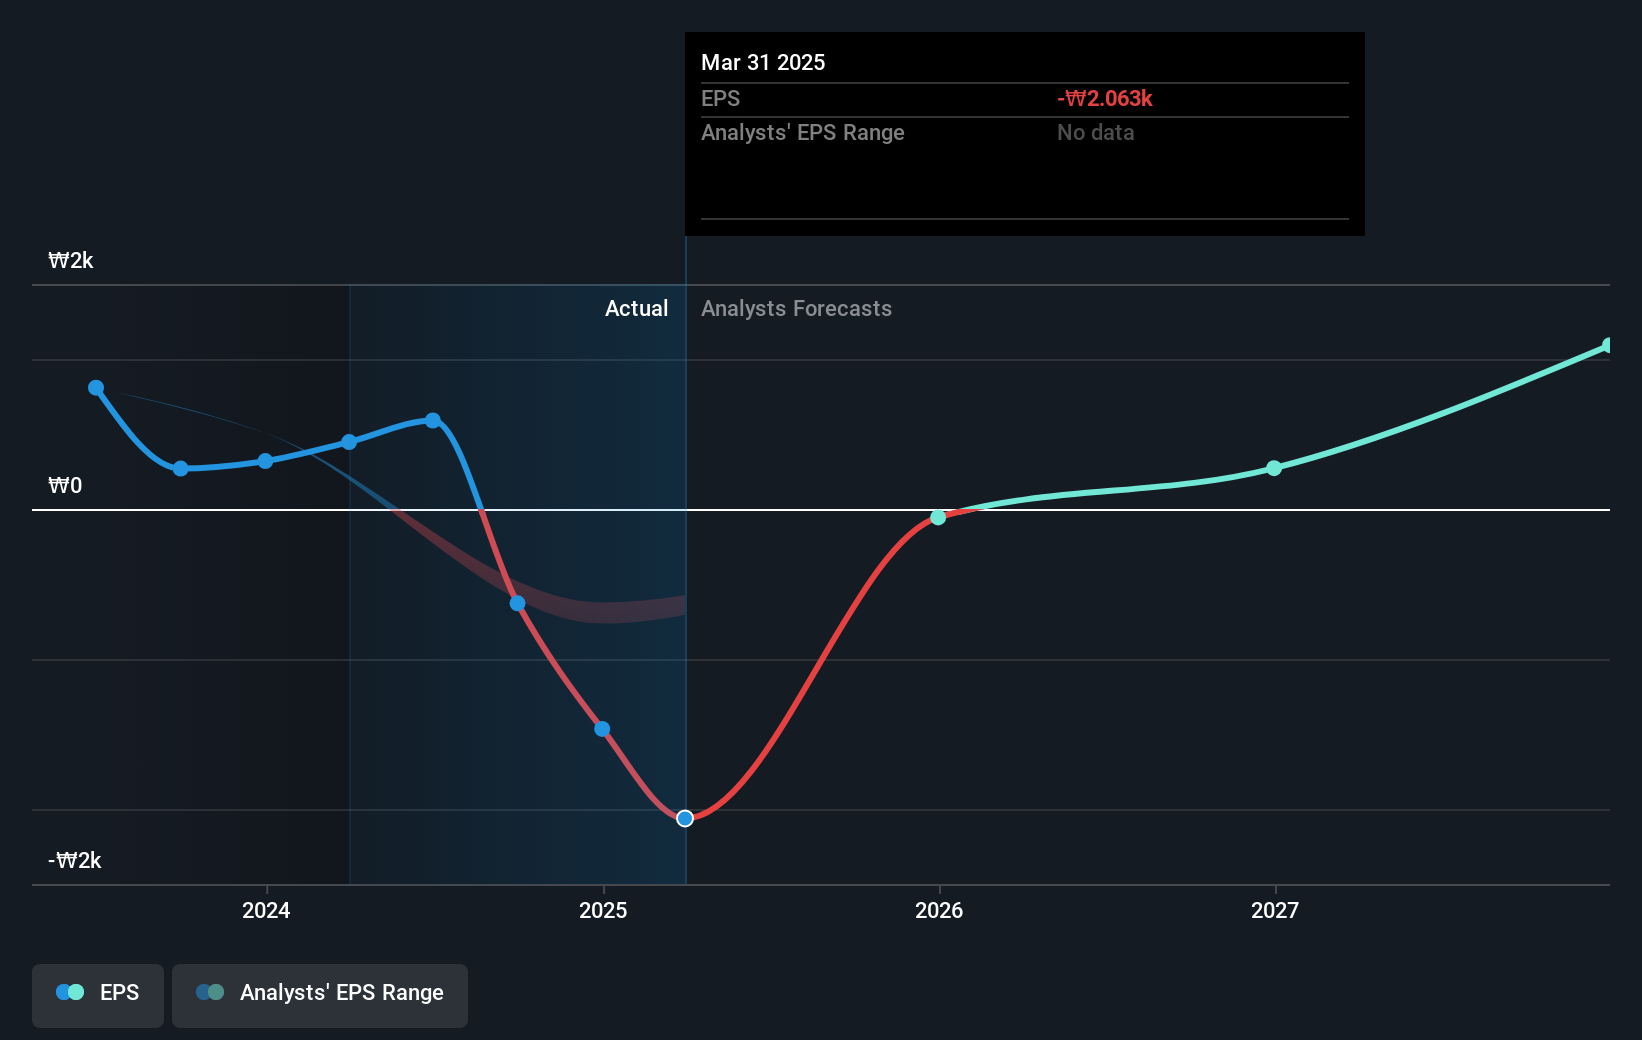Click the No data text in tooltip
The height and width of the screenshot is (1040, 1642).
pyautogui.click(x=1096, y=132)
